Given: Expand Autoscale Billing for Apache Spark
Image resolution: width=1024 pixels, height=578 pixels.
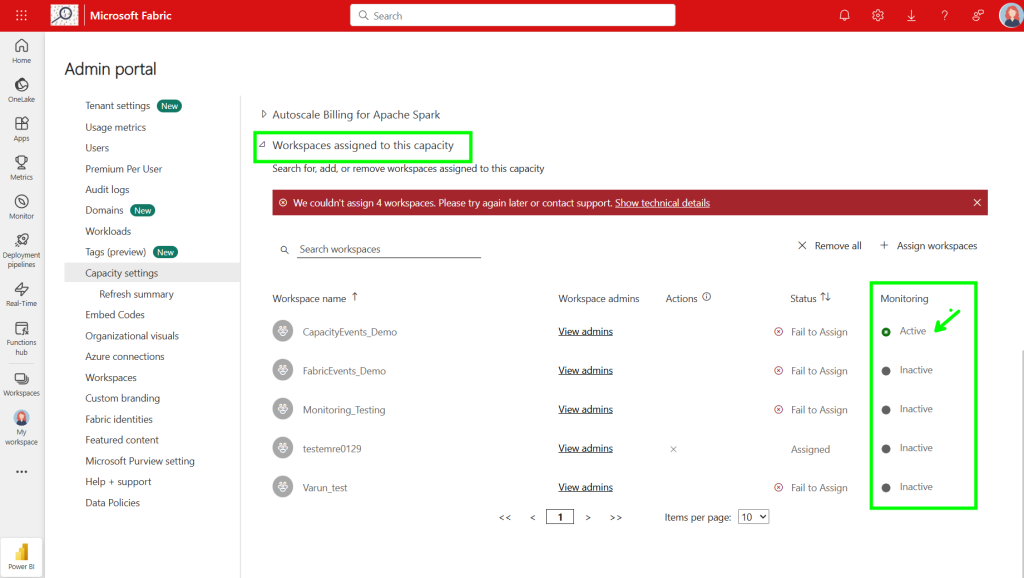Looking at the screenshot, I should click(x=264, y=115).
